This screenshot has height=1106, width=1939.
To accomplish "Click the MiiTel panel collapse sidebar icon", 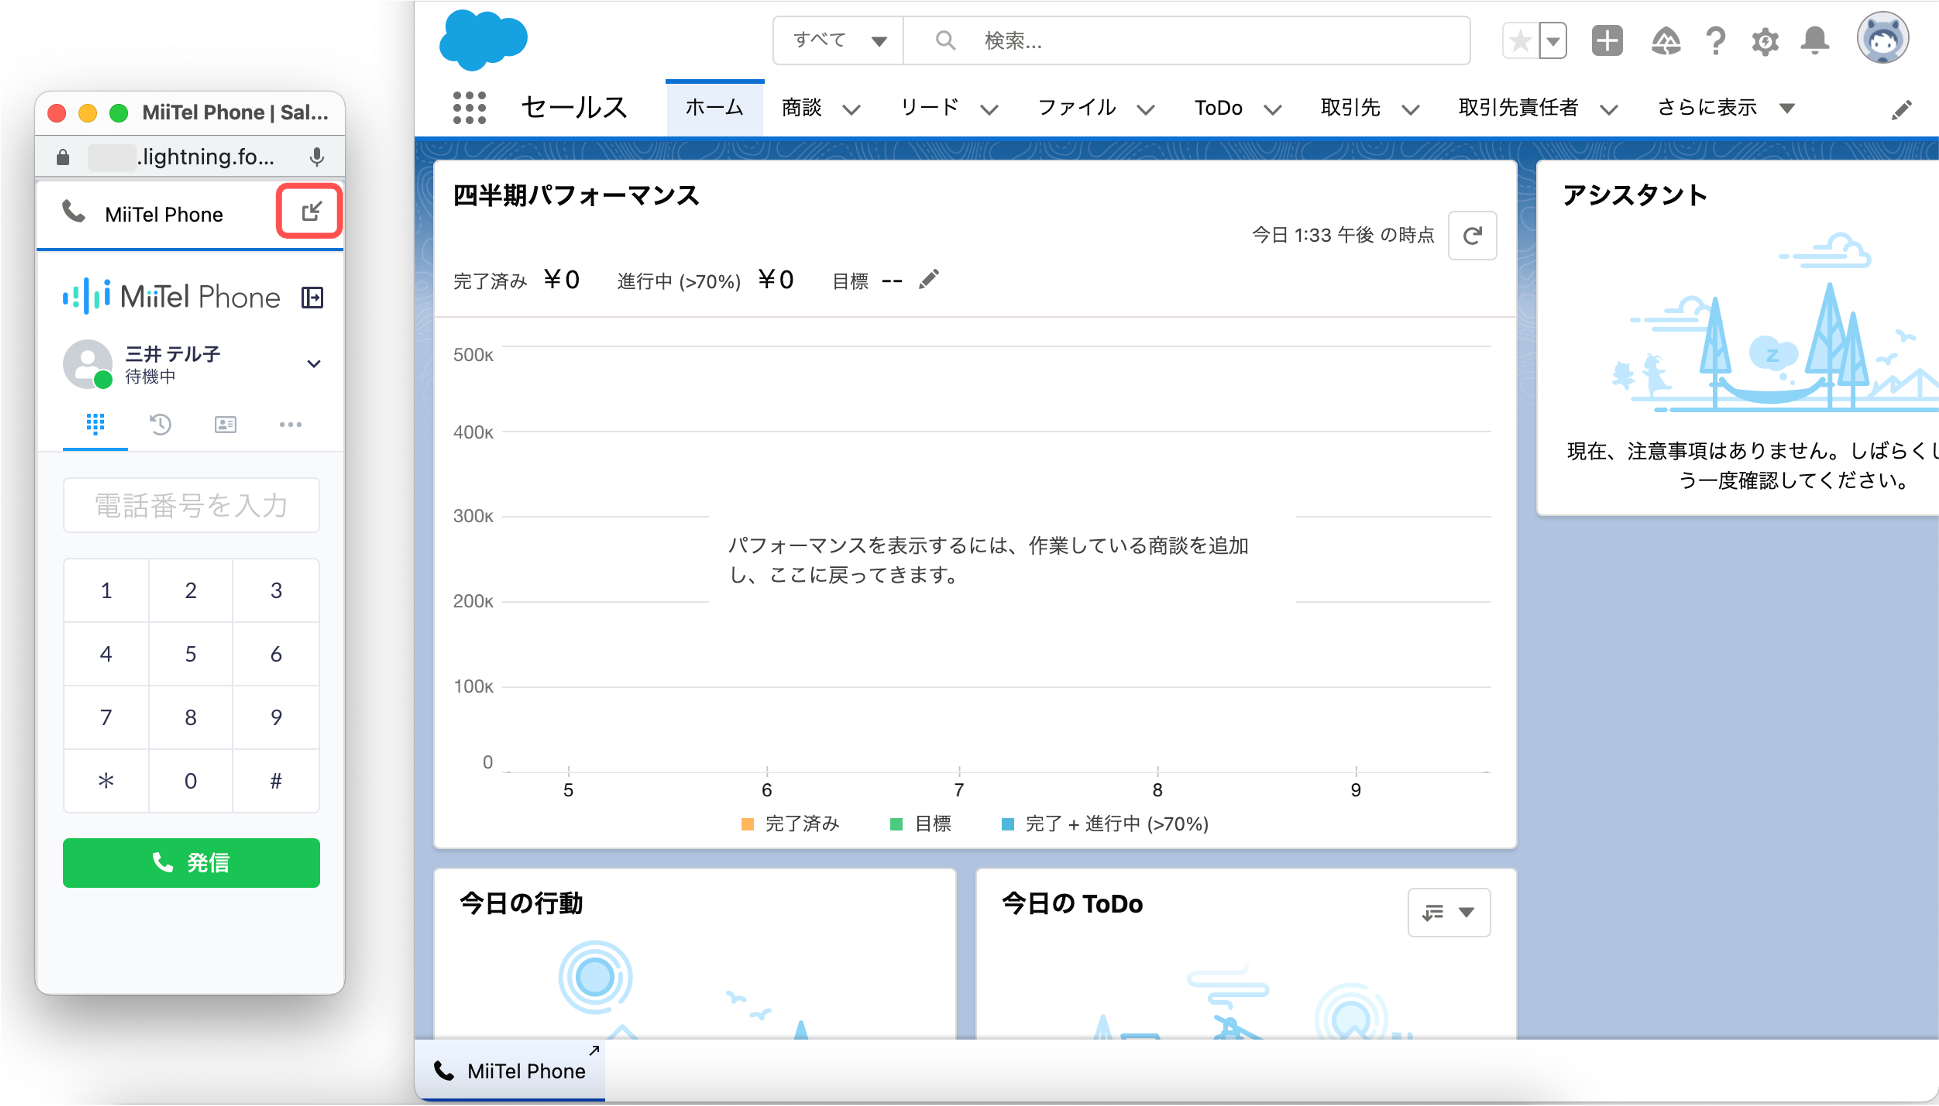I will 312,298.
